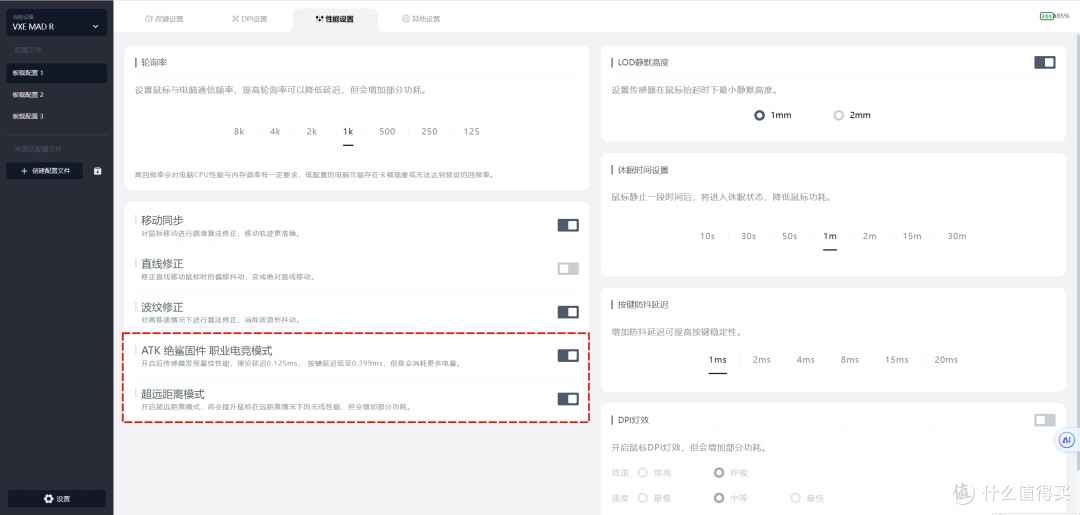Viewport: 1080px width, 515px height.
Task: Select profile 板载配置 1
Action: [x=56, y=72]
